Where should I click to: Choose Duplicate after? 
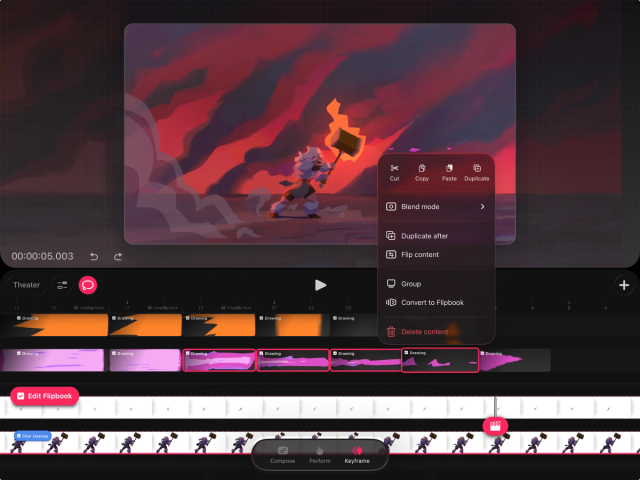point(436,236)
